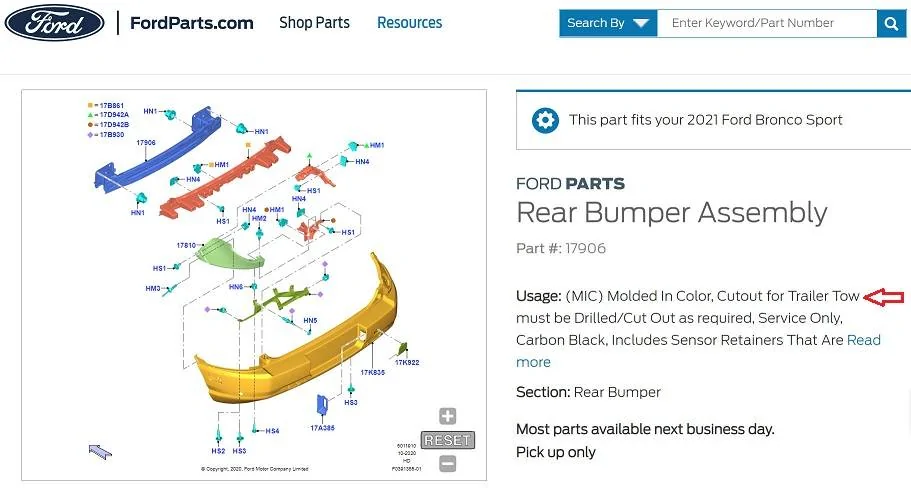
Task: Click the 17906 part label in diagram
Action: tap(146, 143)
